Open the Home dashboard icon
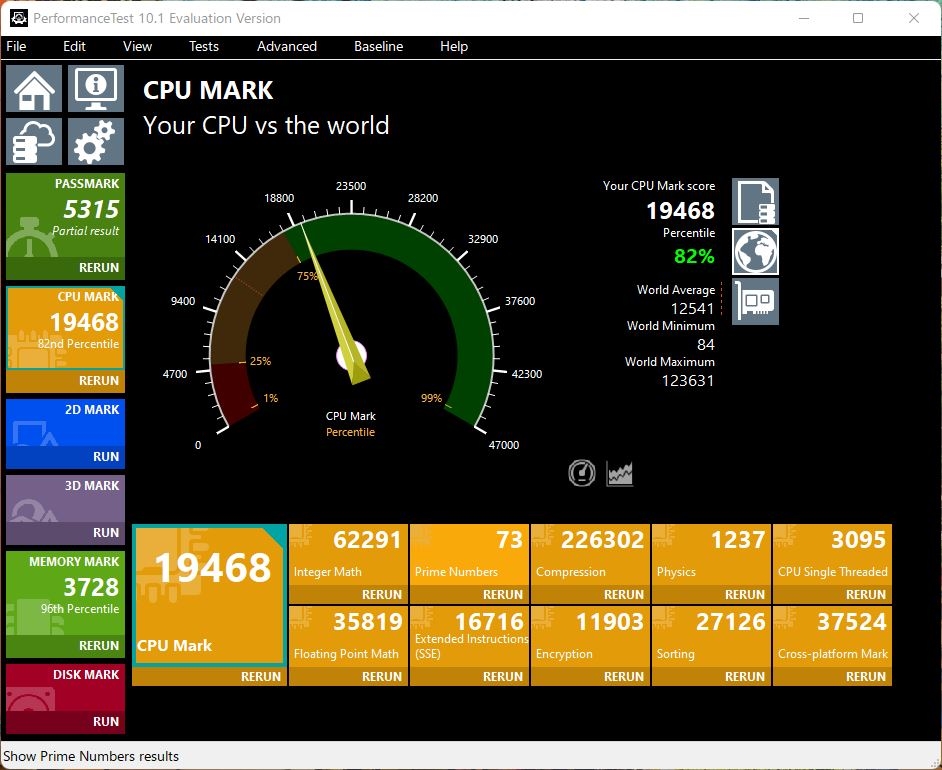The height and width of the screenshot is (770, 942). tap(34, 89)
